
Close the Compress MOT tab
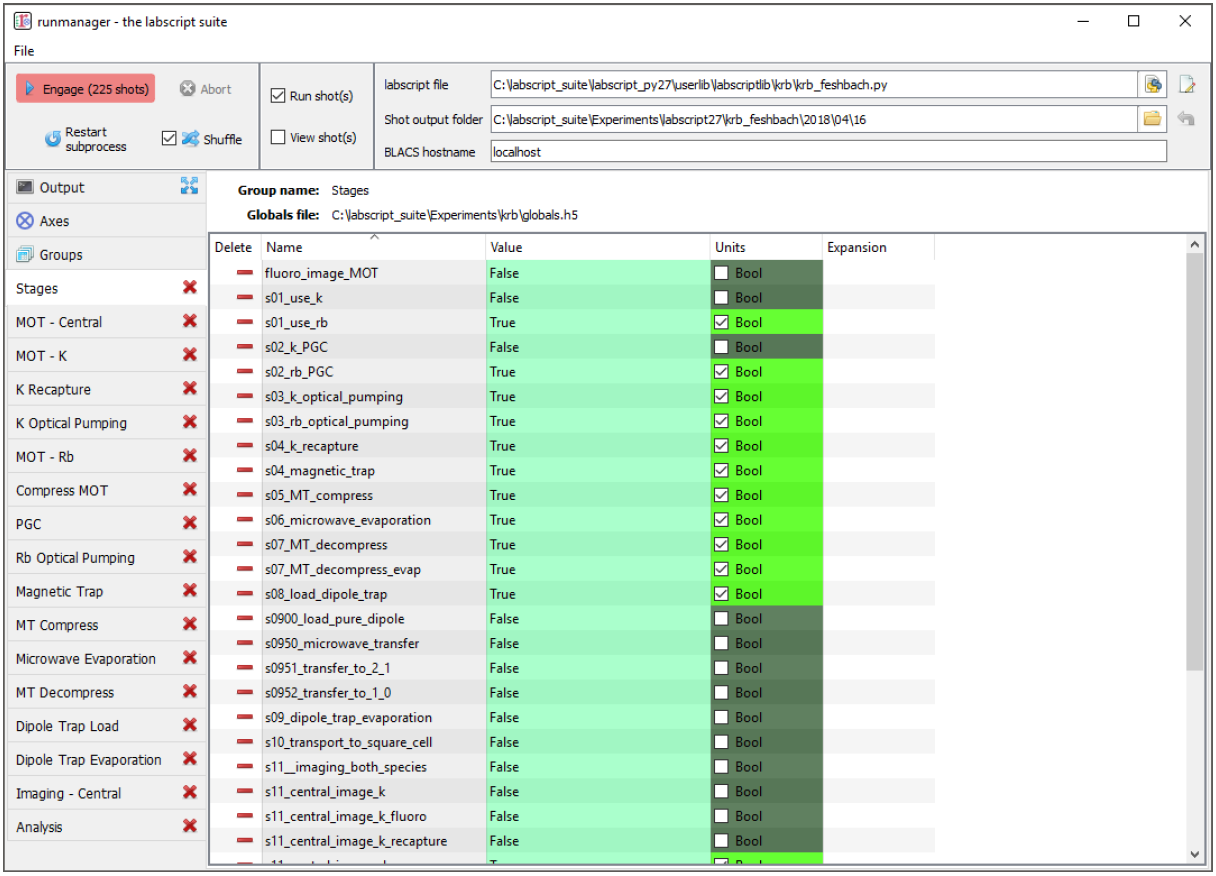click(189, 490)
